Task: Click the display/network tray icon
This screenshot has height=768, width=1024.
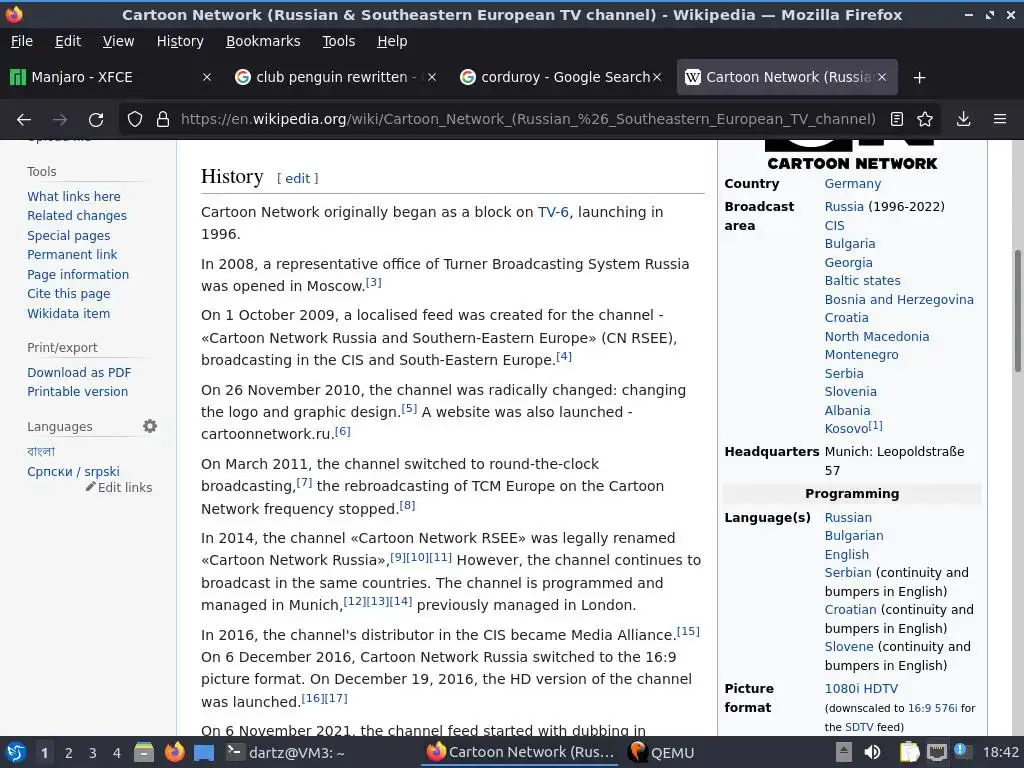Action: click(x=936, y=752)
